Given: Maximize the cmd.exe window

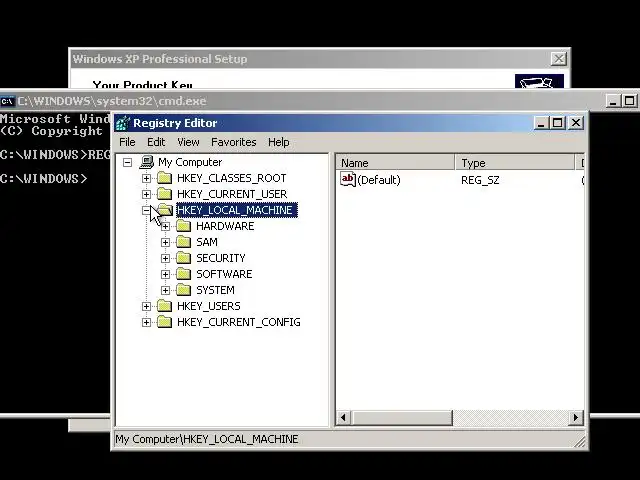Looking at the screenshot, I should point(630,101).
